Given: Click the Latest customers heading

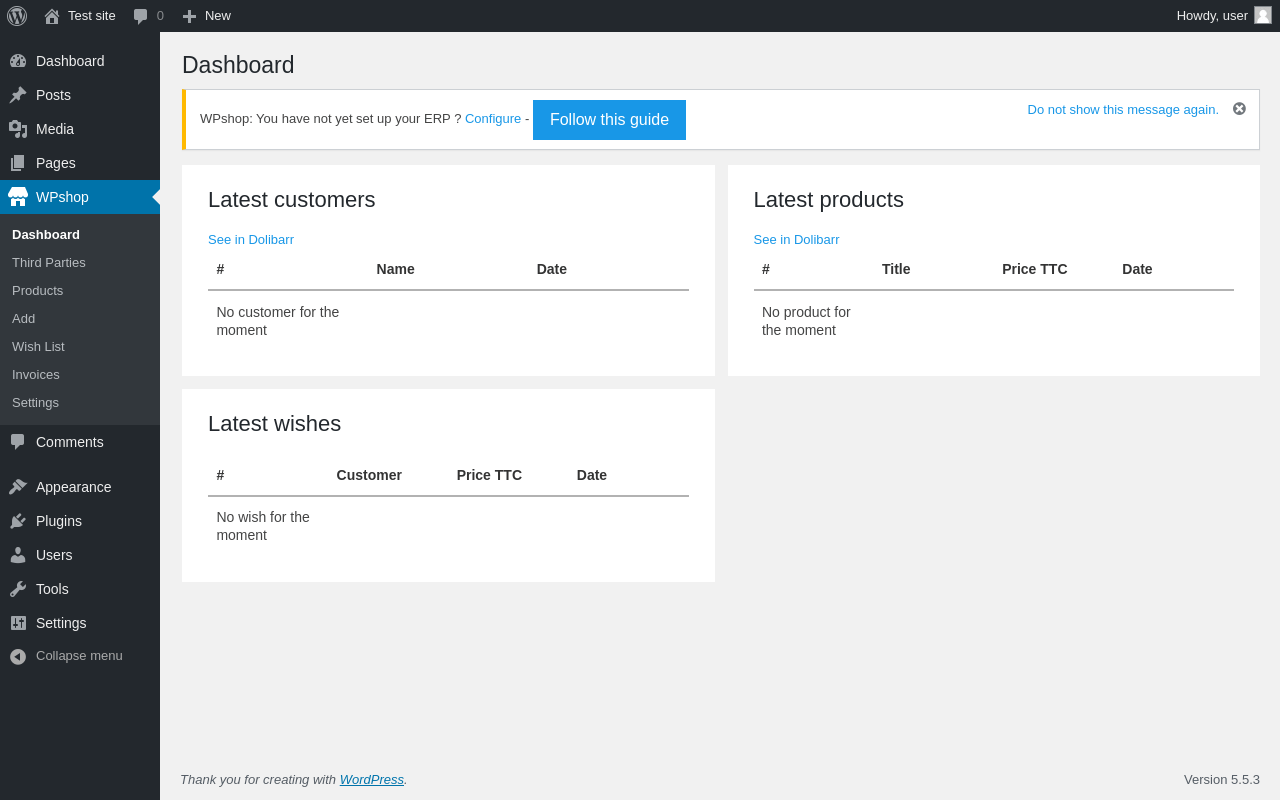Looking at the screenshot, I should [x=292, y=200].
